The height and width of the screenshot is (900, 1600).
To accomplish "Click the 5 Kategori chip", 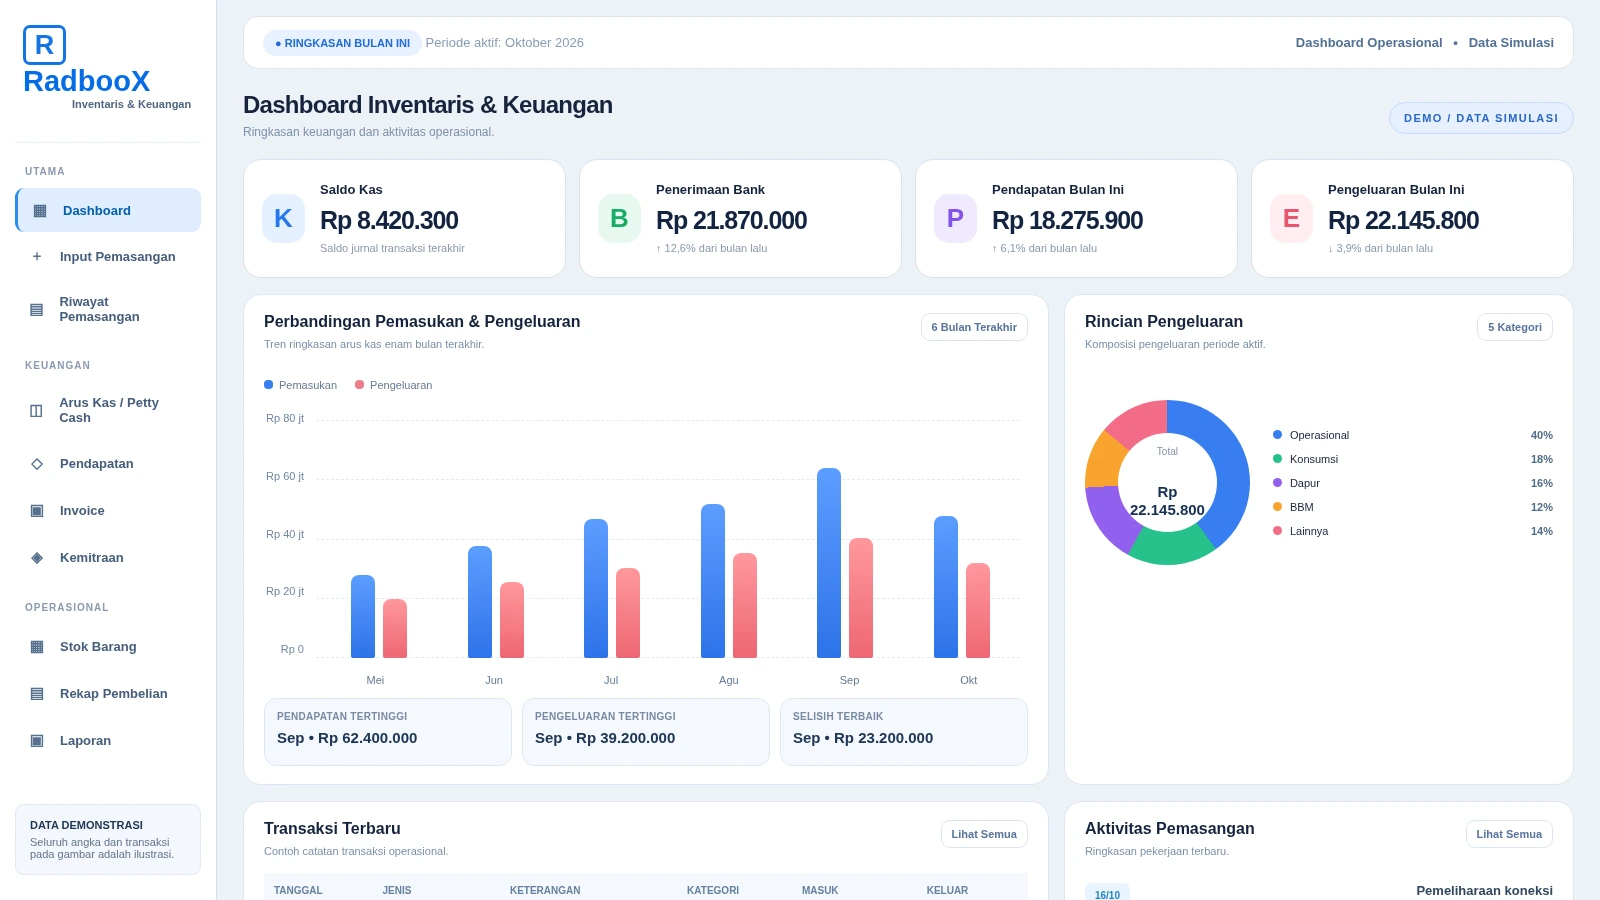I will pyautogui.click(x=1515, y=327).
